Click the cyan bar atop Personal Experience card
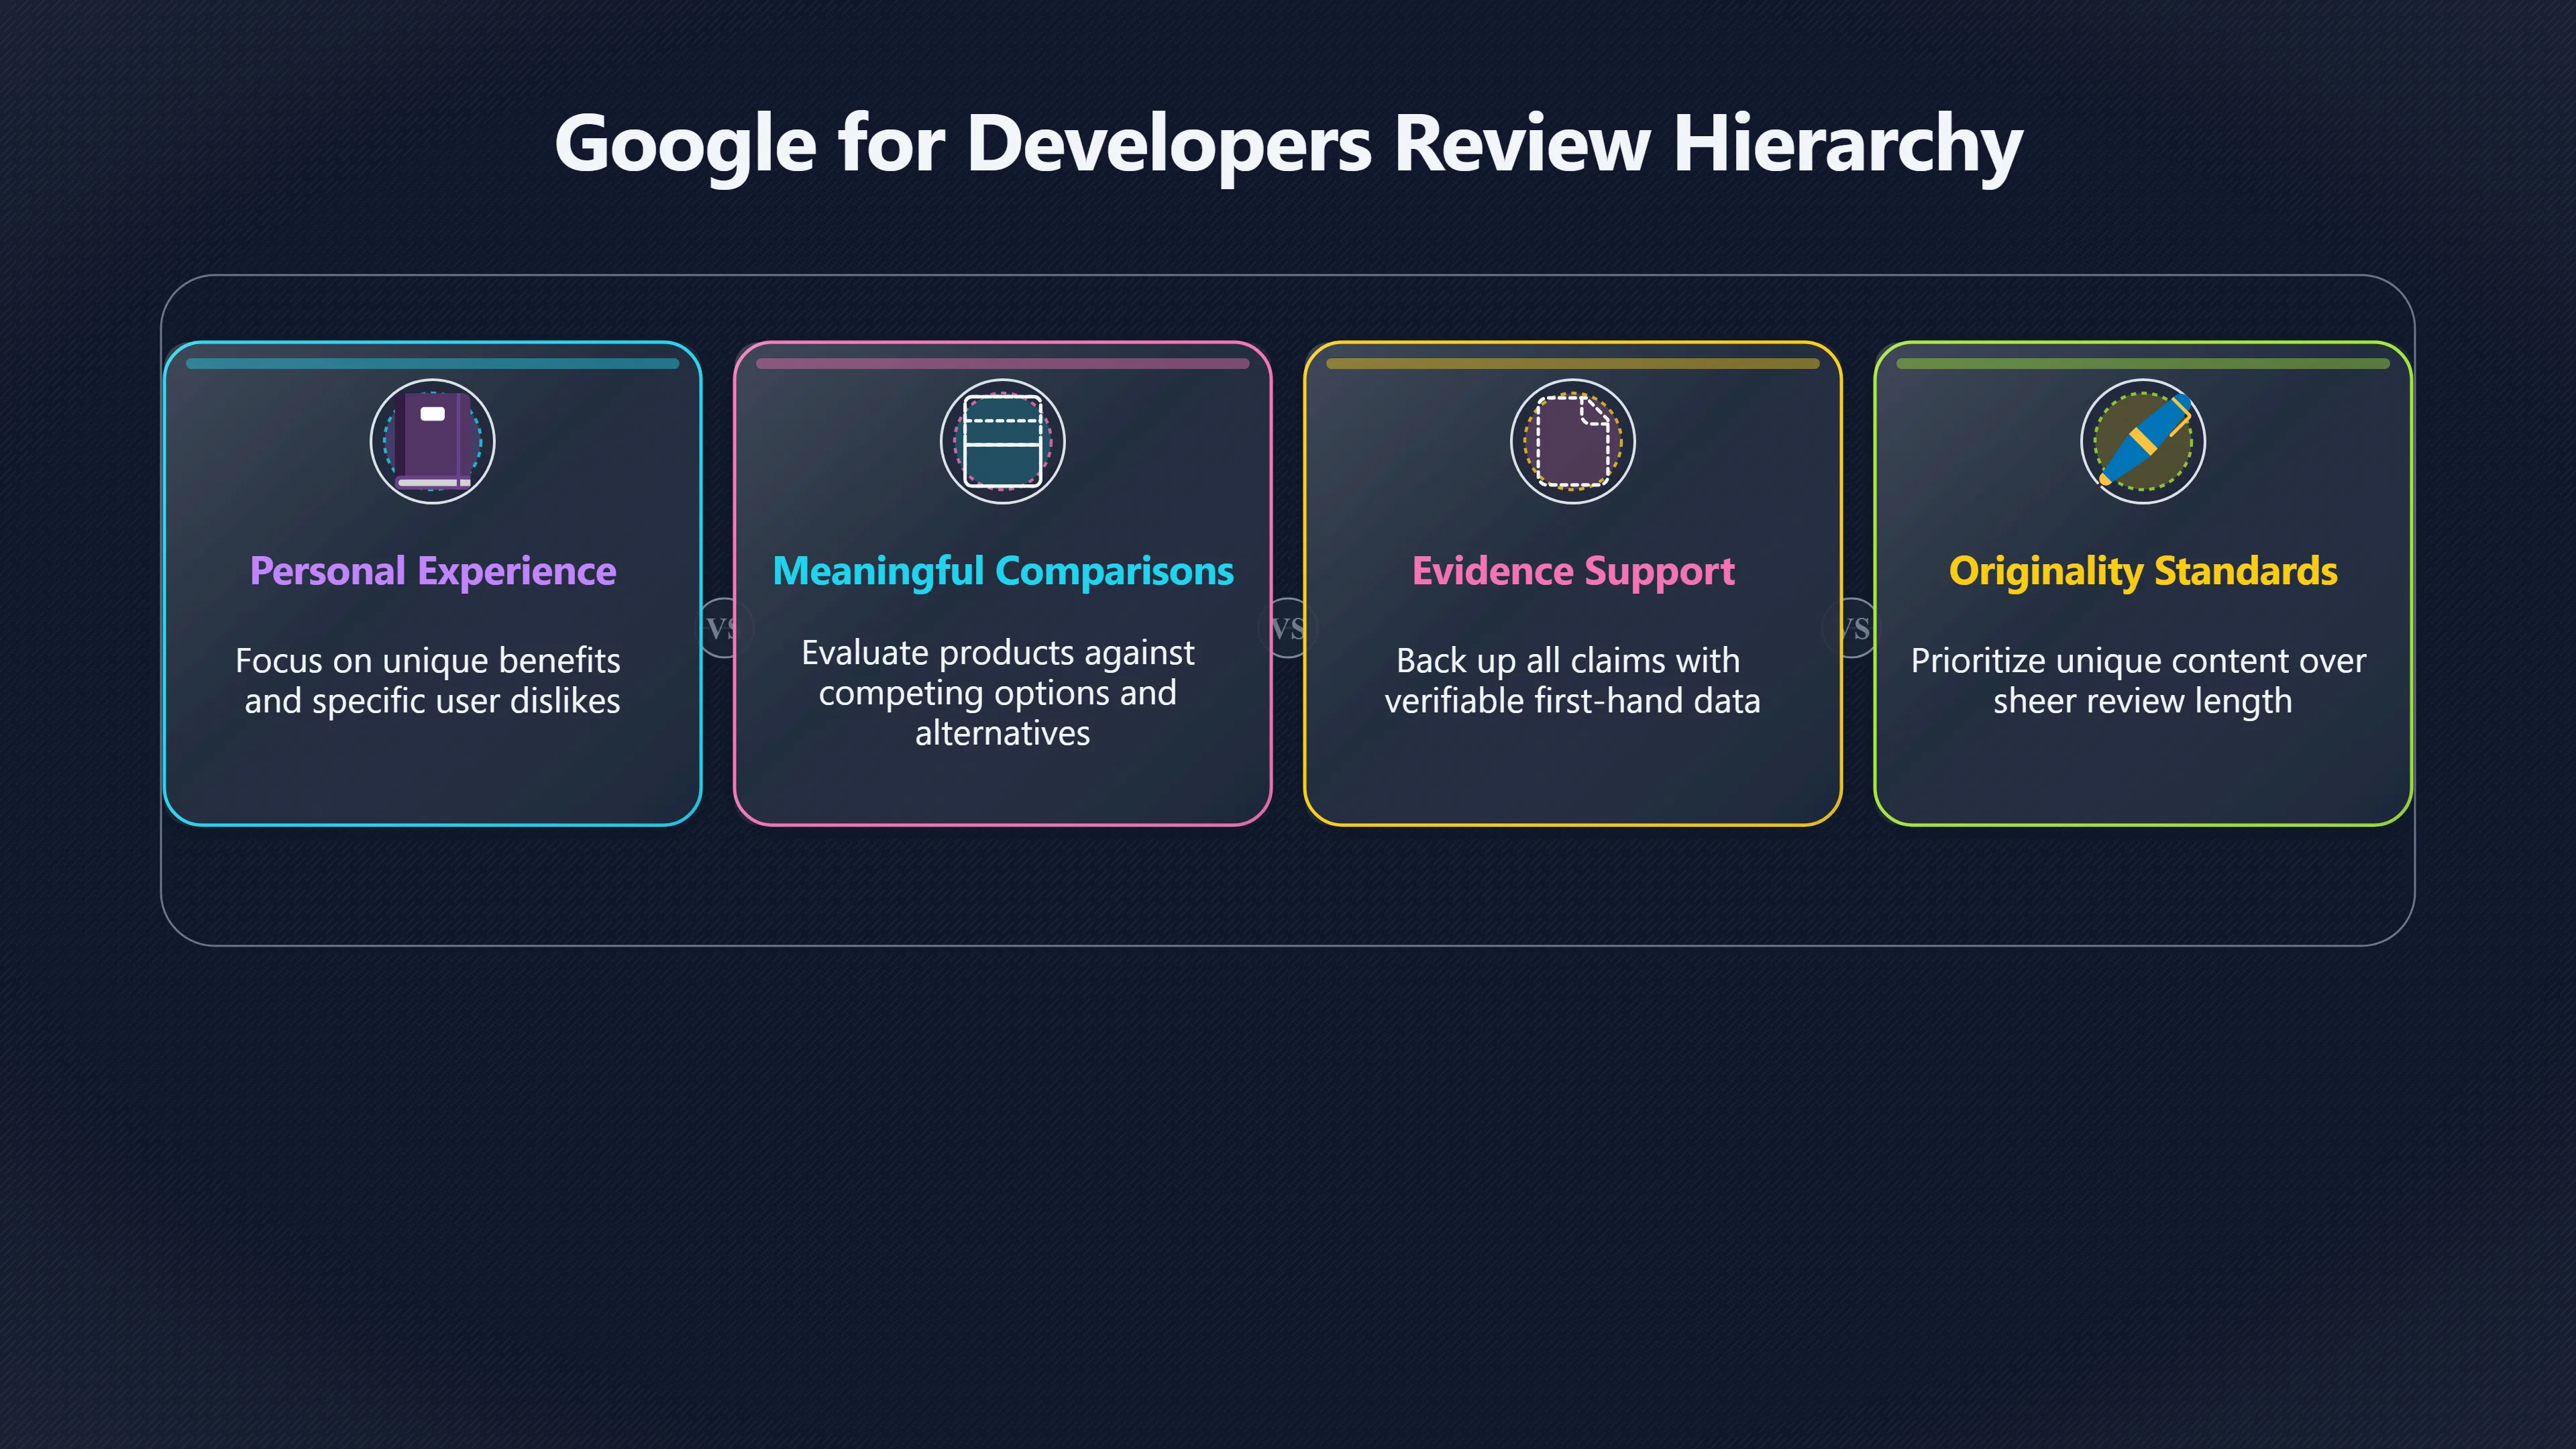 point(432,363)
